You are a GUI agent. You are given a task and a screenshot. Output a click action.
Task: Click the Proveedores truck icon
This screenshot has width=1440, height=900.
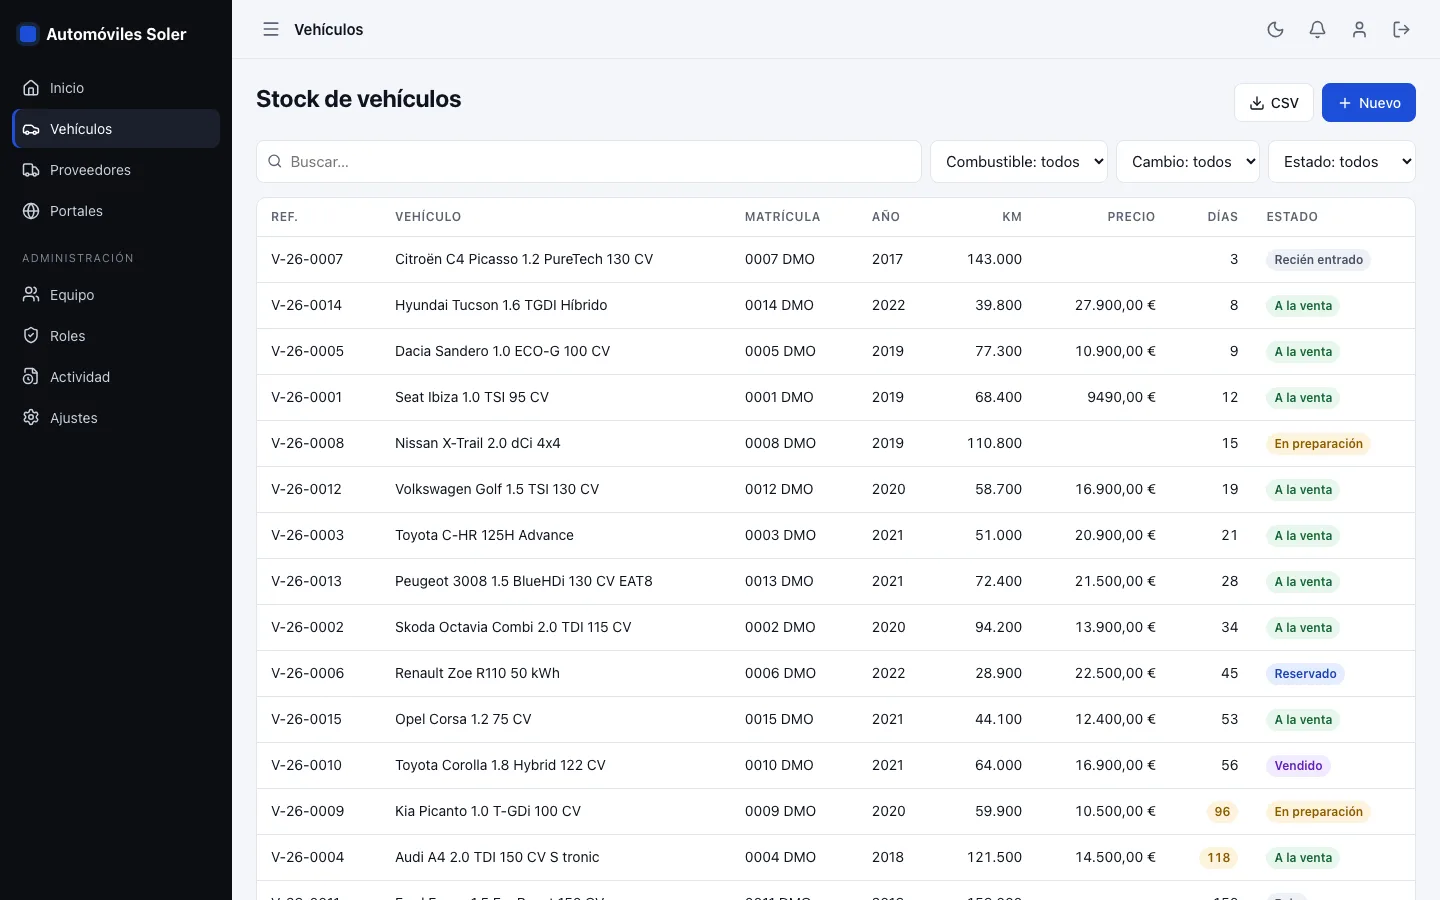tap(31, 170)
